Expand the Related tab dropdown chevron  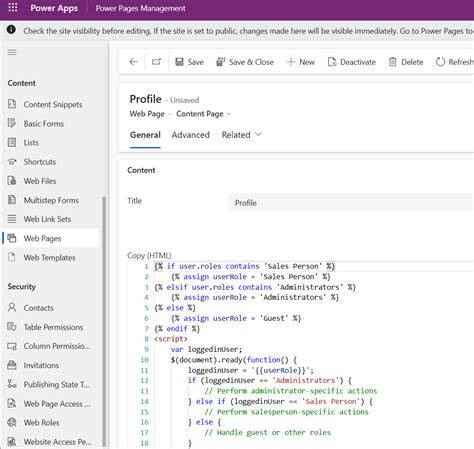[x=258, y=134]
